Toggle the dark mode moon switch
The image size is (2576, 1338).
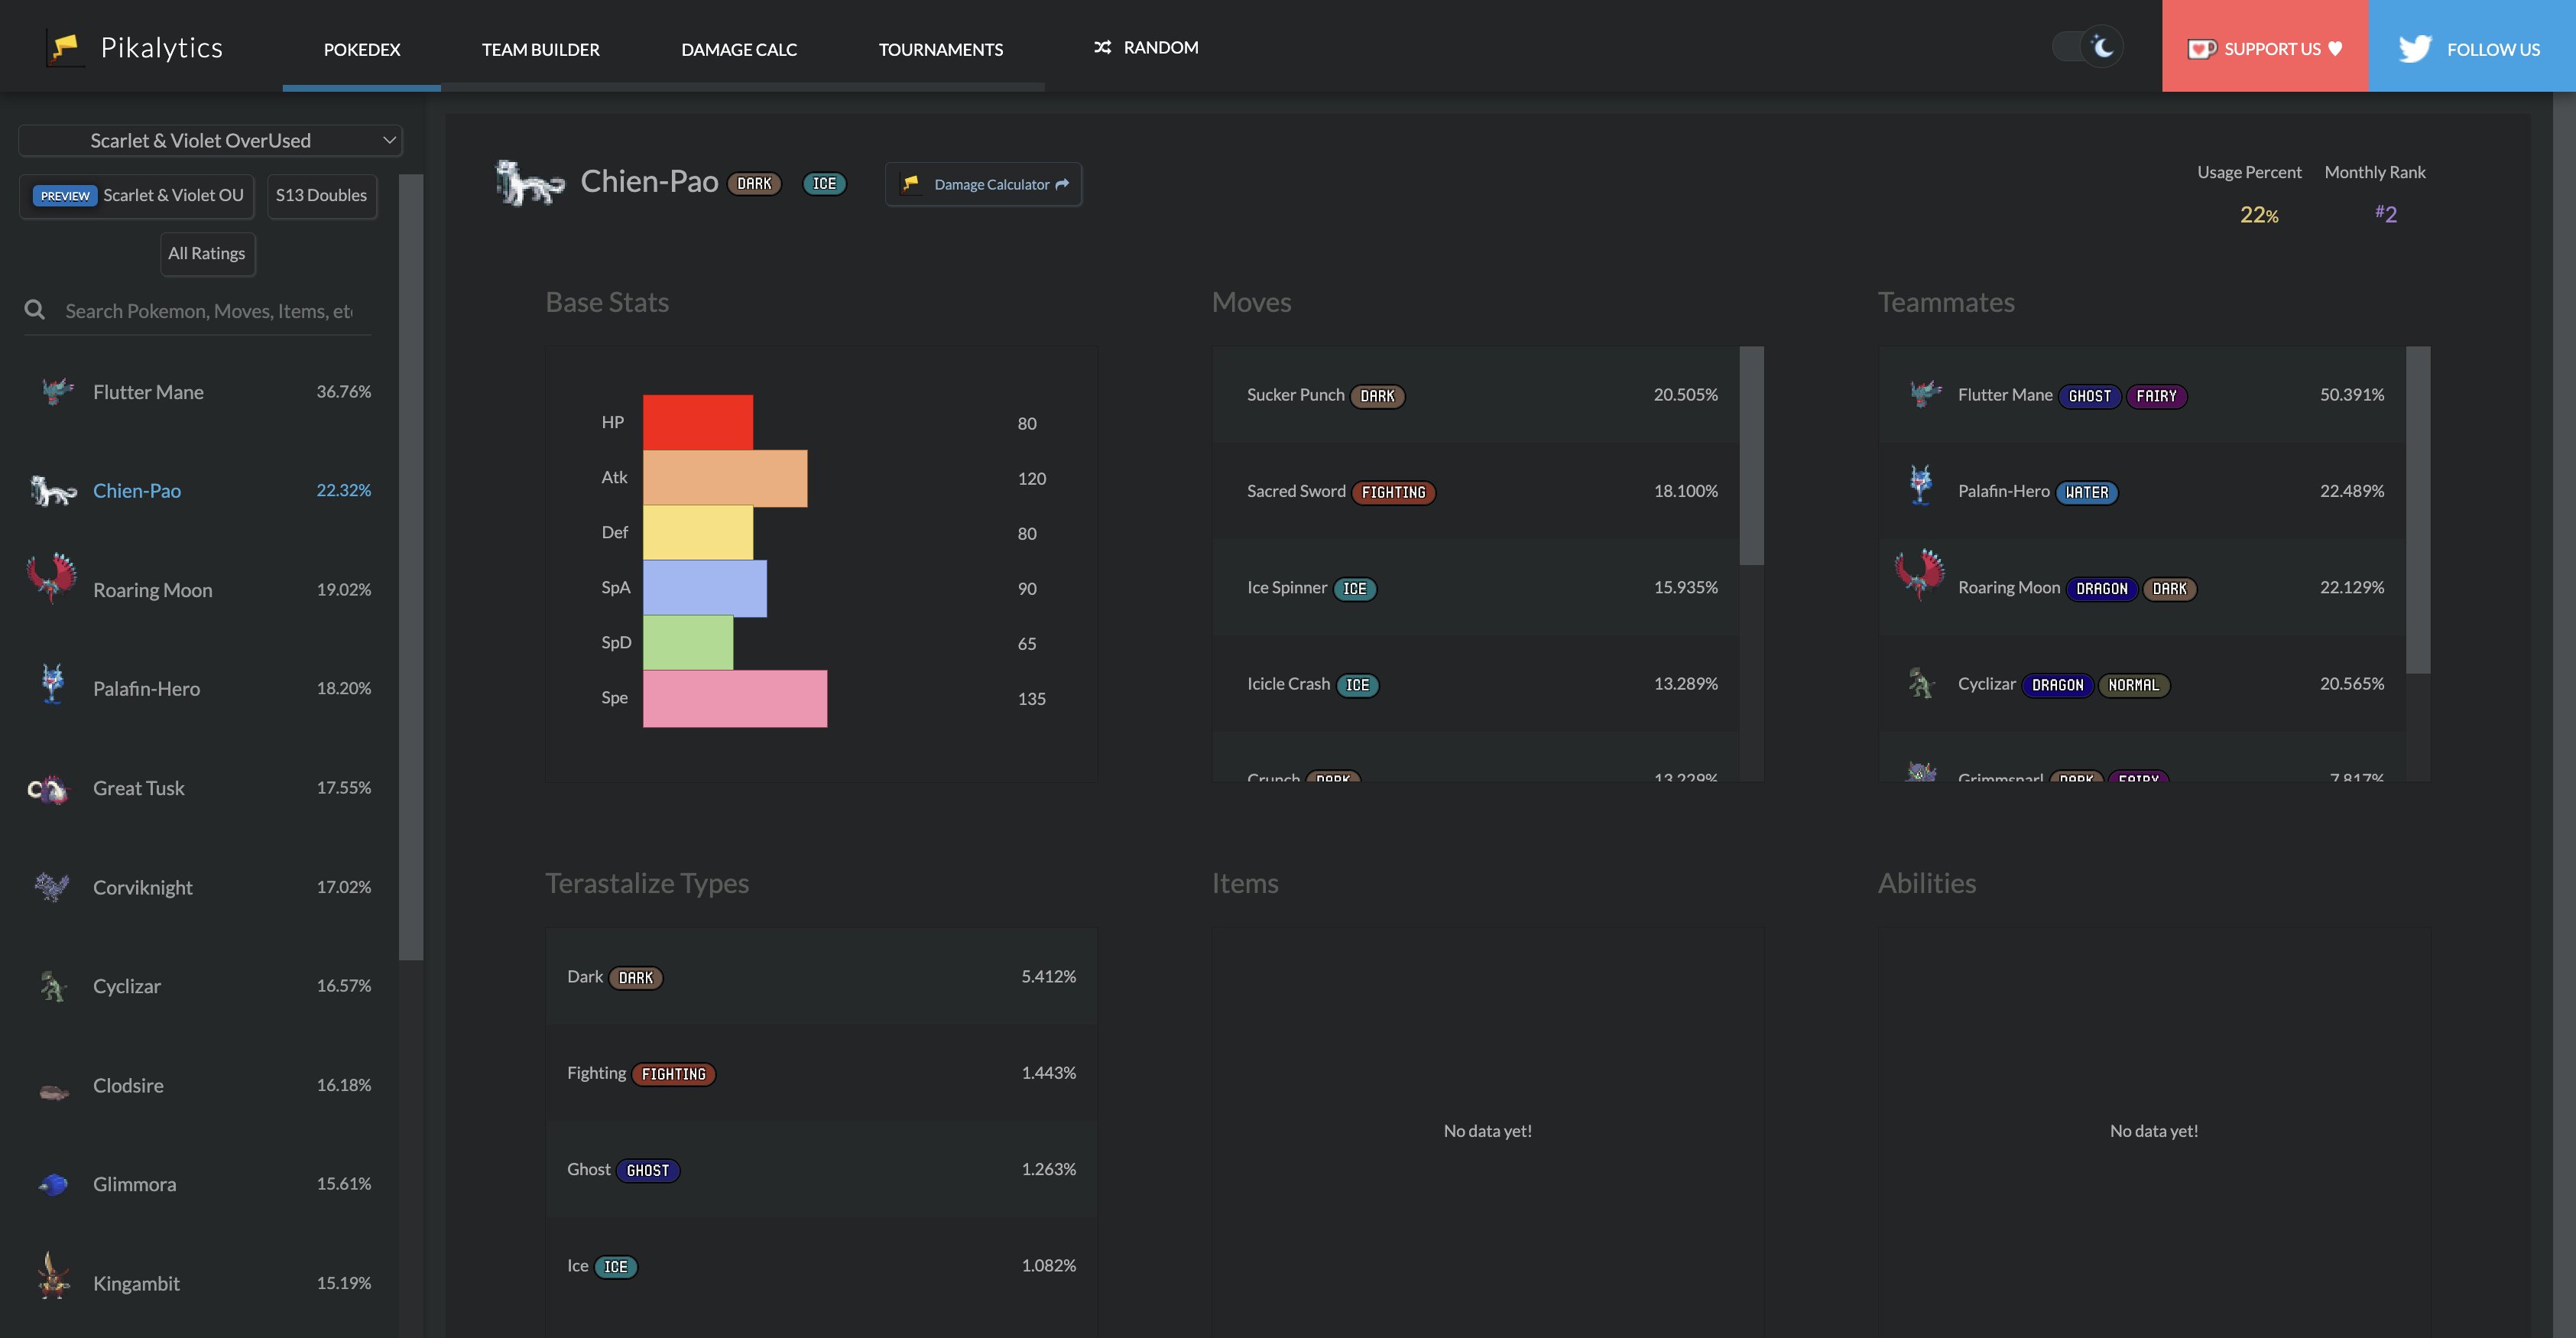tap(2087, 47)
